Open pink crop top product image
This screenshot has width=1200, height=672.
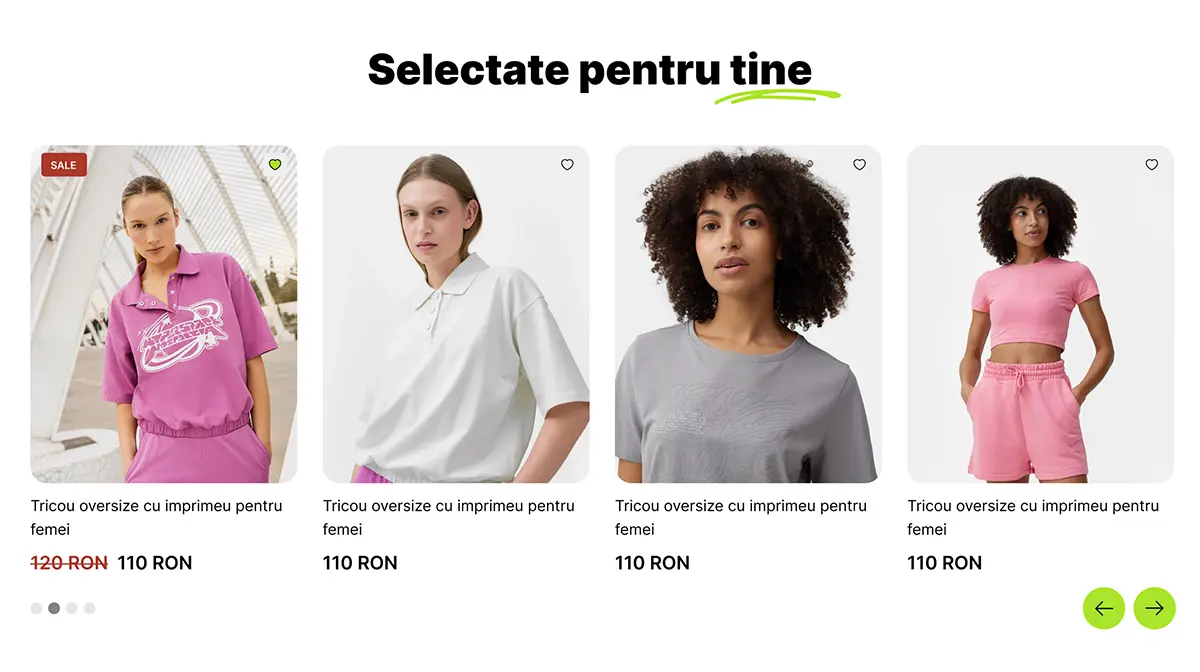(1040, 315)
